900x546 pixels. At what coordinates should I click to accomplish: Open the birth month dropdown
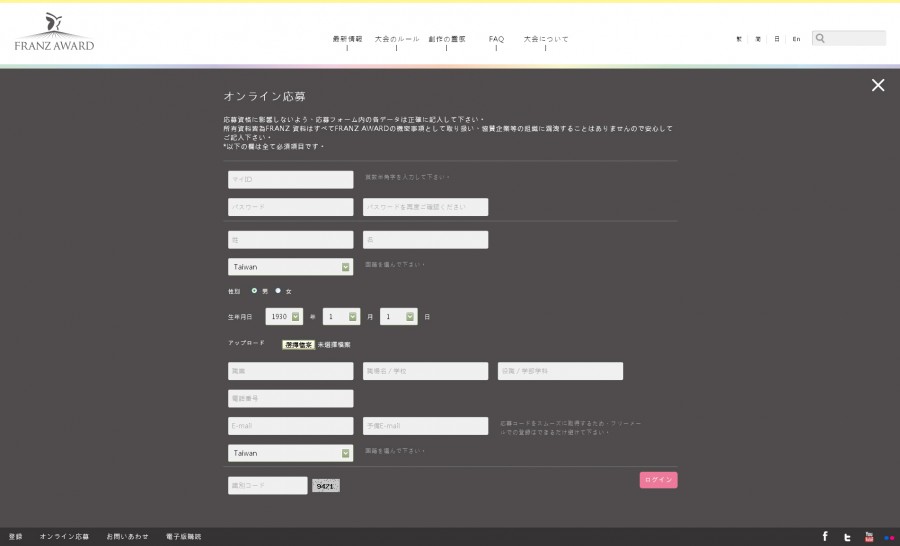[342, 316]
